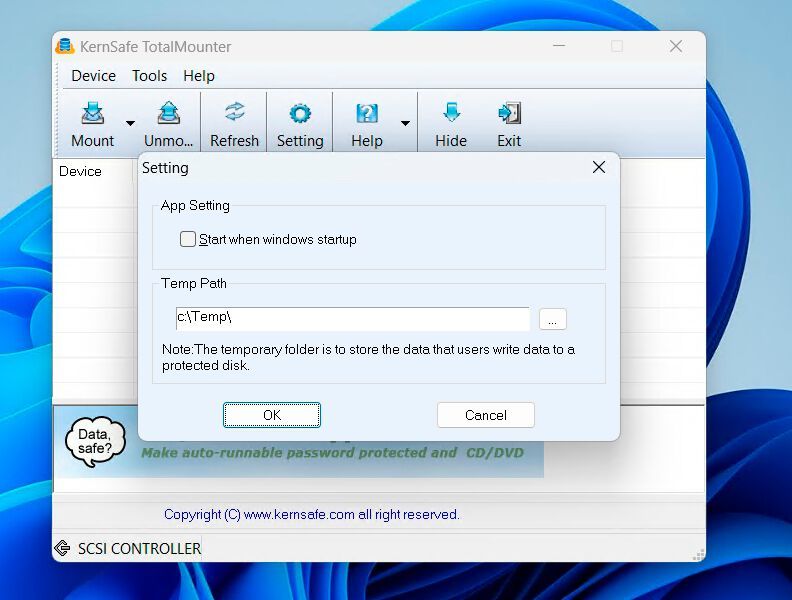The height and width of the screenshot is (600, 792).
Task: Click the Data safe speech bubble icon
Action: tap(95, 441)
